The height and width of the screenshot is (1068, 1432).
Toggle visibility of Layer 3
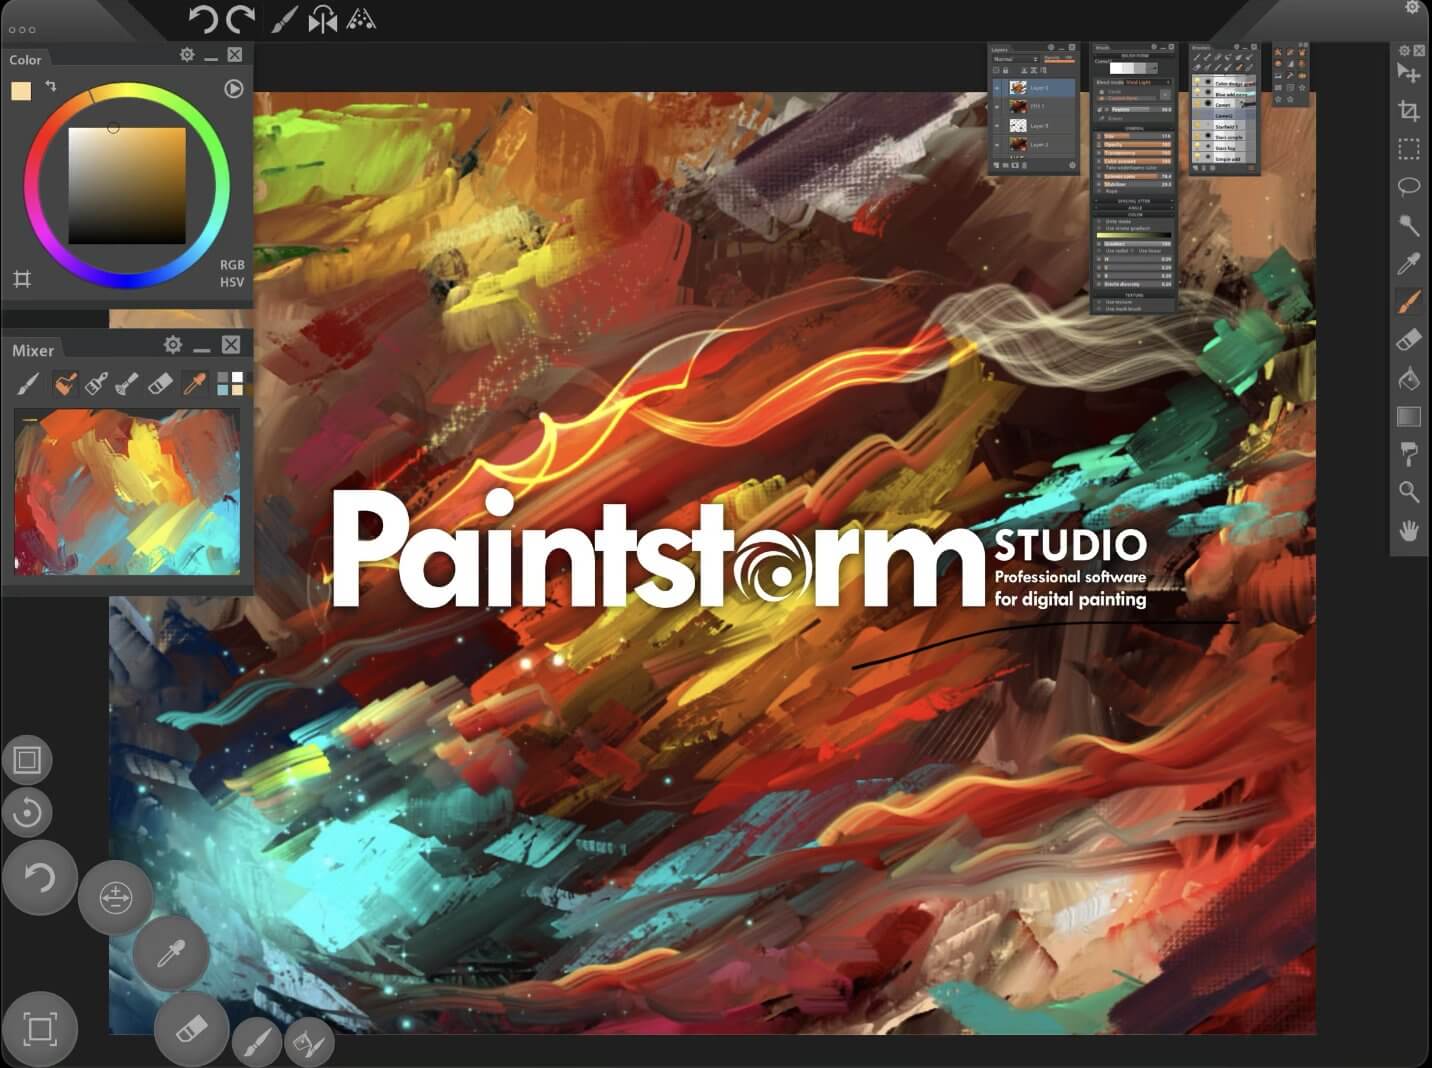click(997, 124)
